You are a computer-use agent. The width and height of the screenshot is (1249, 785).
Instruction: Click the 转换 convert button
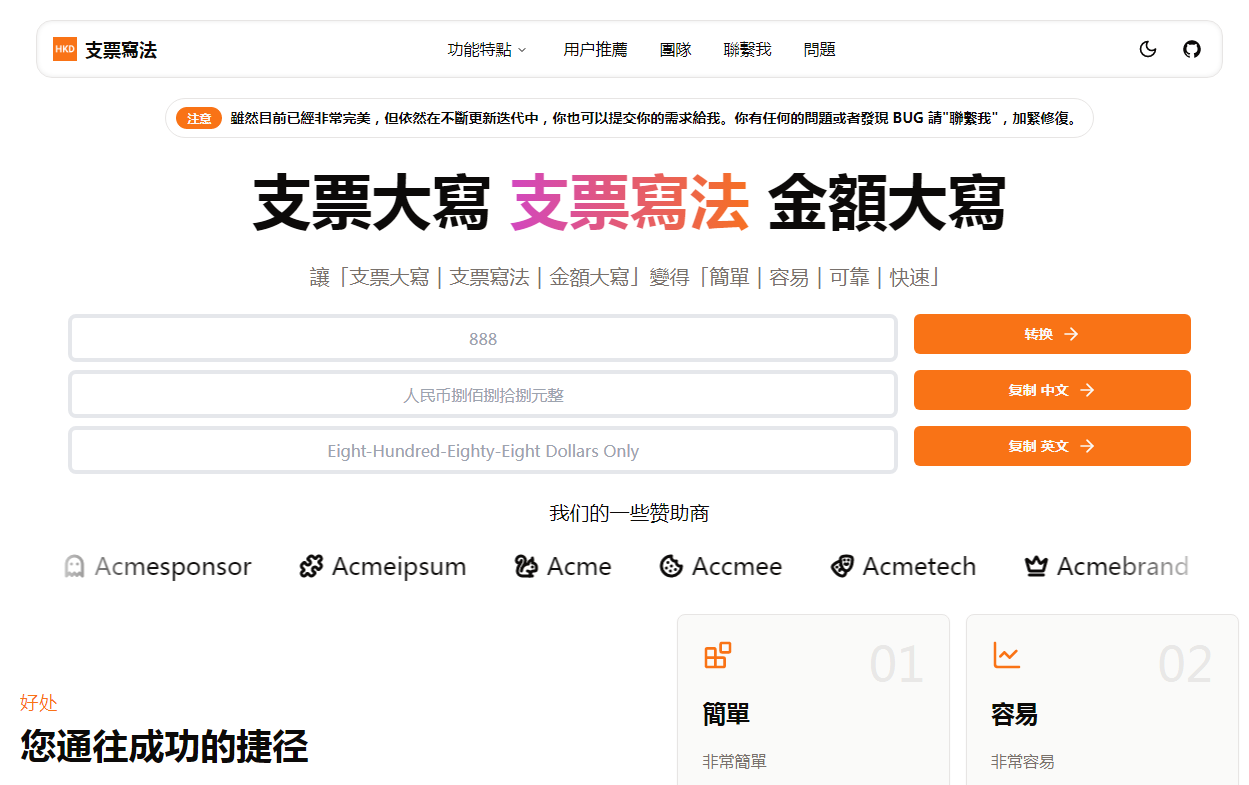click(x=1051, y=334)
